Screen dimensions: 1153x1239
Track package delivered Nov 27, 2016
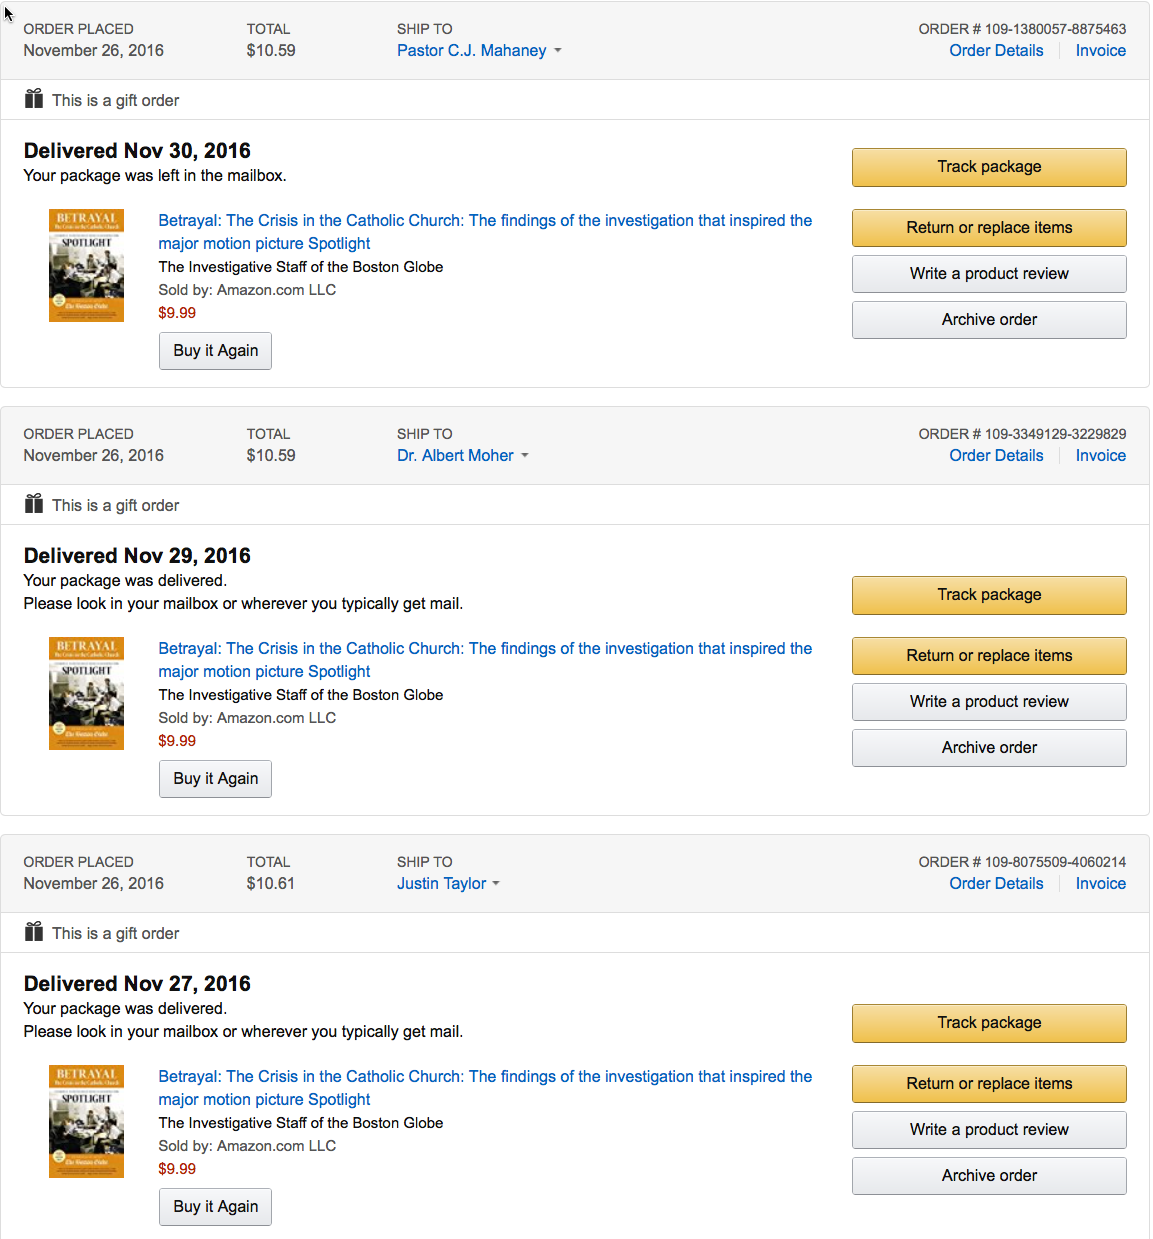[x=989, y=1023]
